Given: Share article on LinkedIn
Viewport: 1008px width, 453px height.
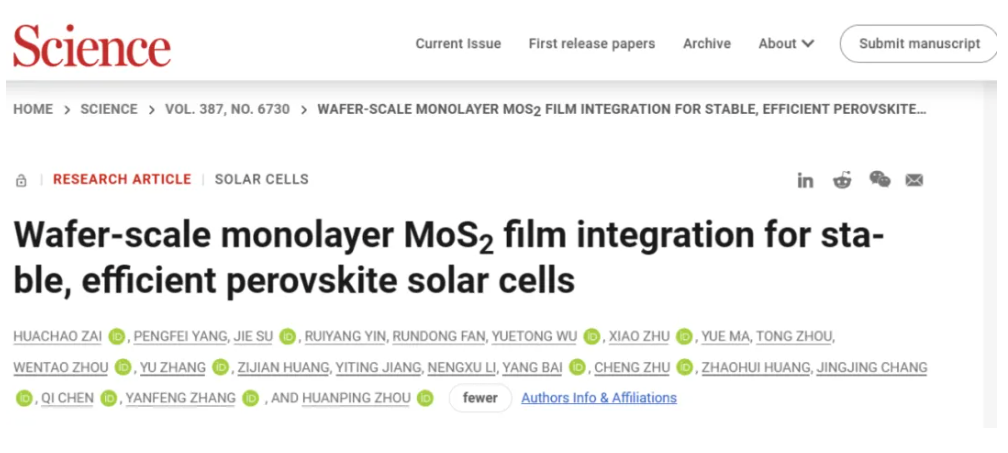Looking at the screenshot, I should pos(805,181).
